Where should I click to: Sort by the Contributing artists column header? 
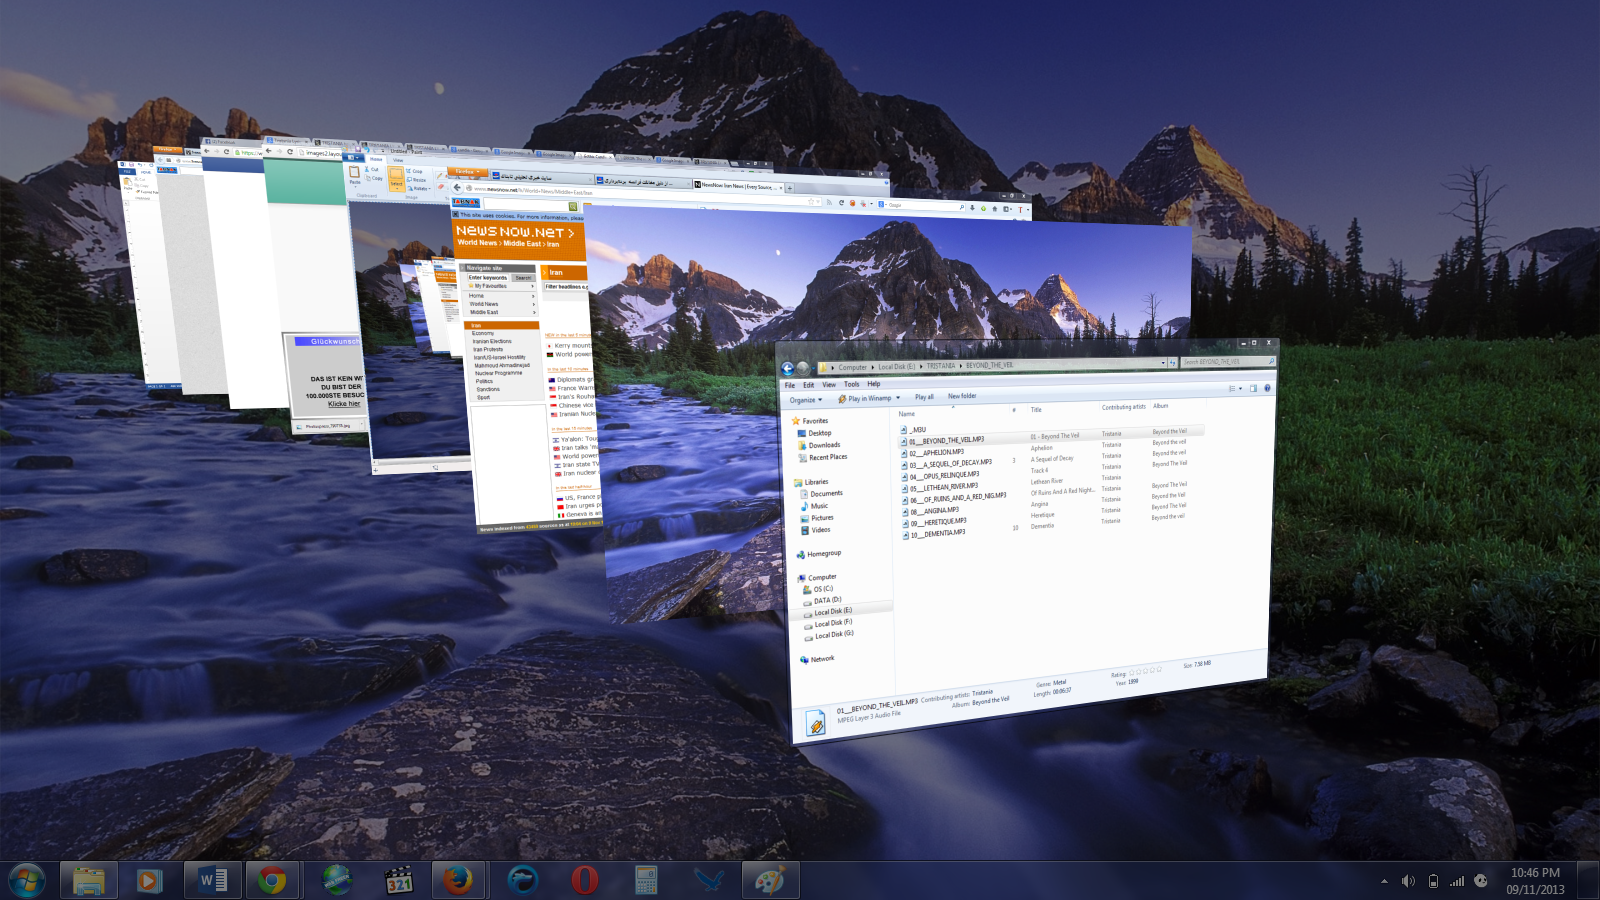[x=1124, y=407]
